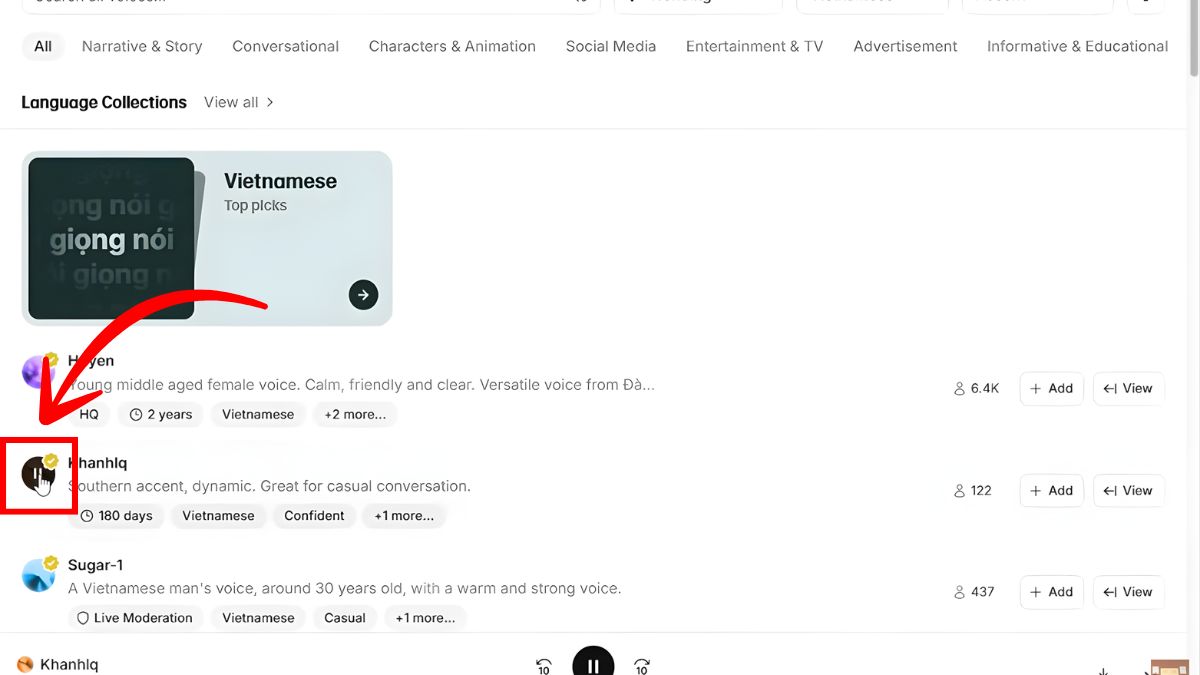Image resolution: width=1200 pixels, height=675 pixels.
Task: Select the Narrative & Story category
Action: [x=142, y=46]
